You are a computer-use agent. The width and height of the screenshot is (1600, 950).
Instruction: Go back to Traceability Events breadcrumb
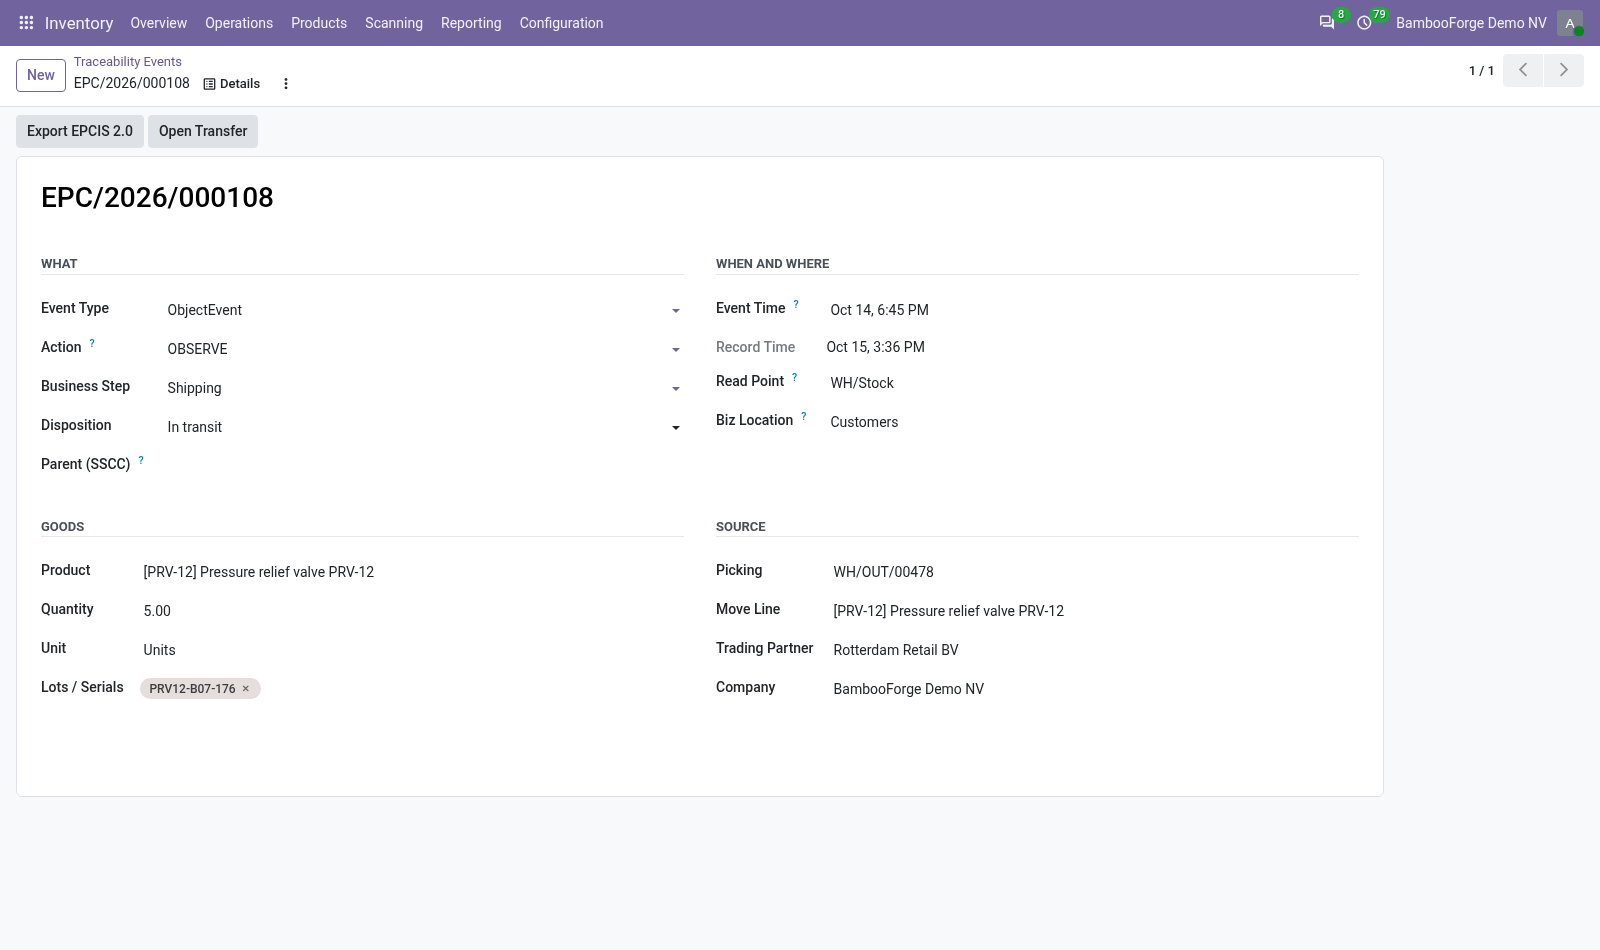pyautogui.click(x=128, y=62)
